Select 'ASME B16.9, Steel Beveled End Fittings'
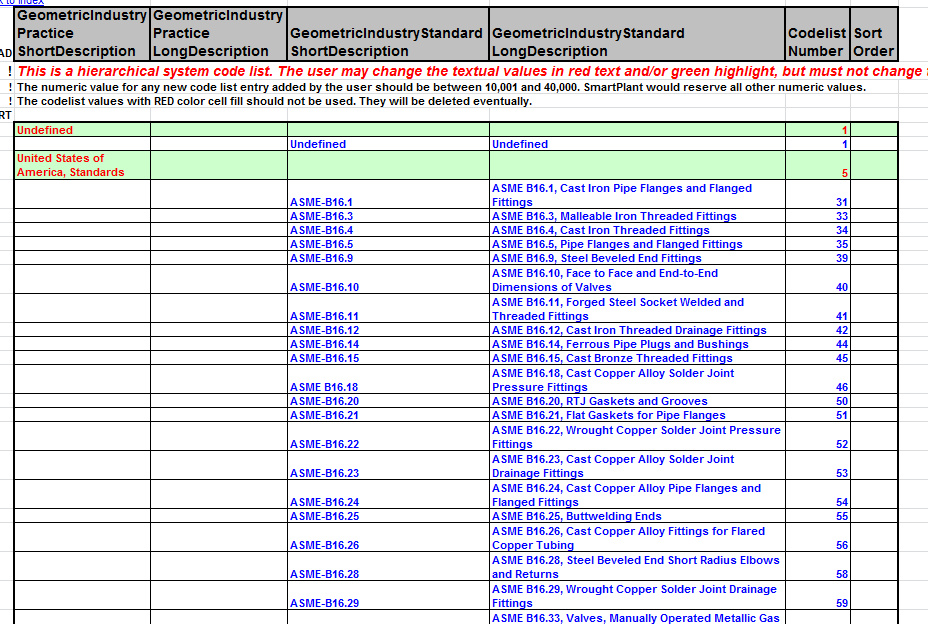The image size is (928, 624). [x=637, y=258]
